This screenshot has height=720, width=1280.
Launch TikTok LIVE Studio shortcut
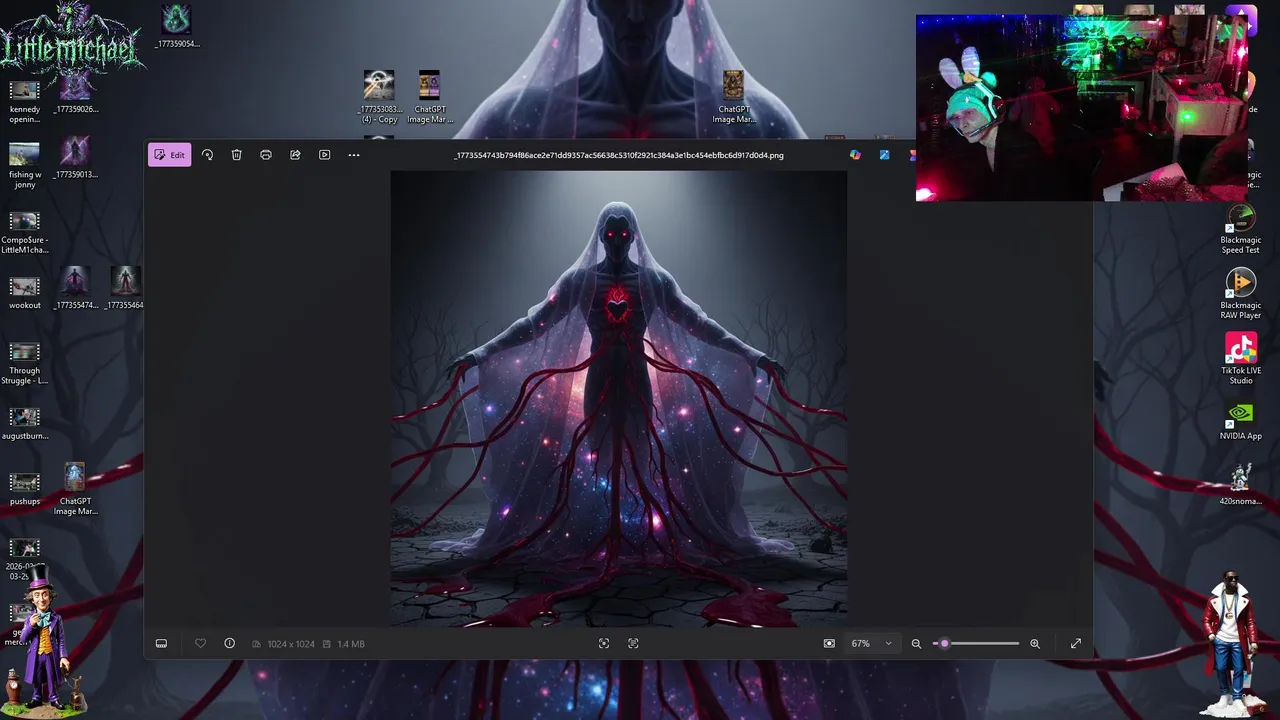point(1241,359)
